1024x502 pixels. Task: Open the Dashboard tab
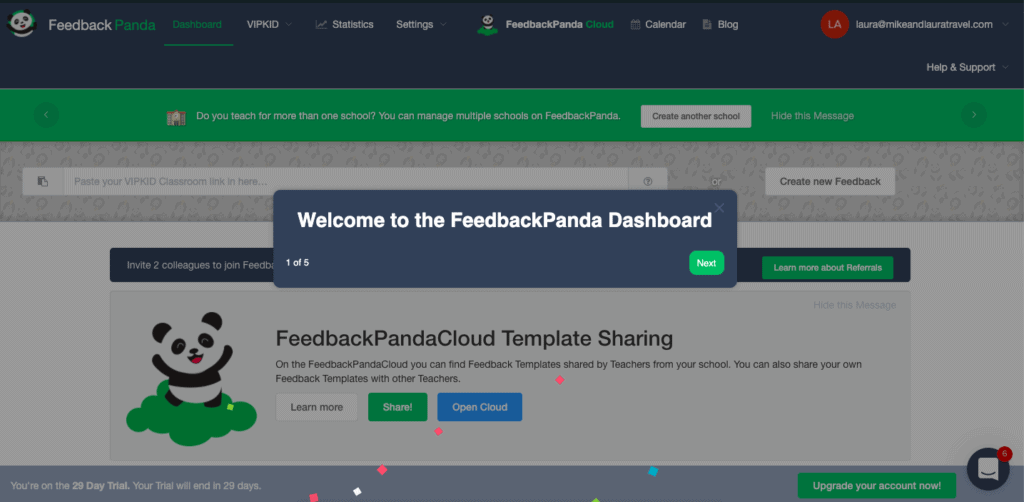point(197,25)
